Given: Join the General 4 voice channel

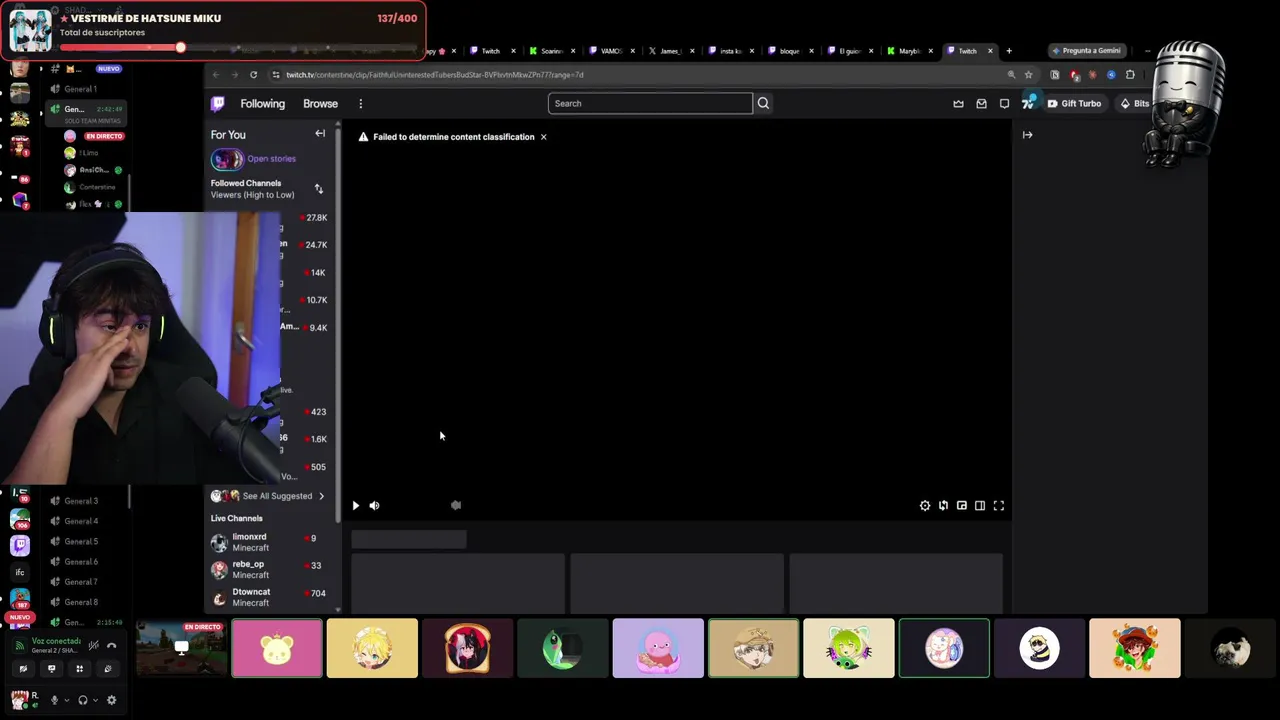Looking at the screenshot, I should point(82,521).
